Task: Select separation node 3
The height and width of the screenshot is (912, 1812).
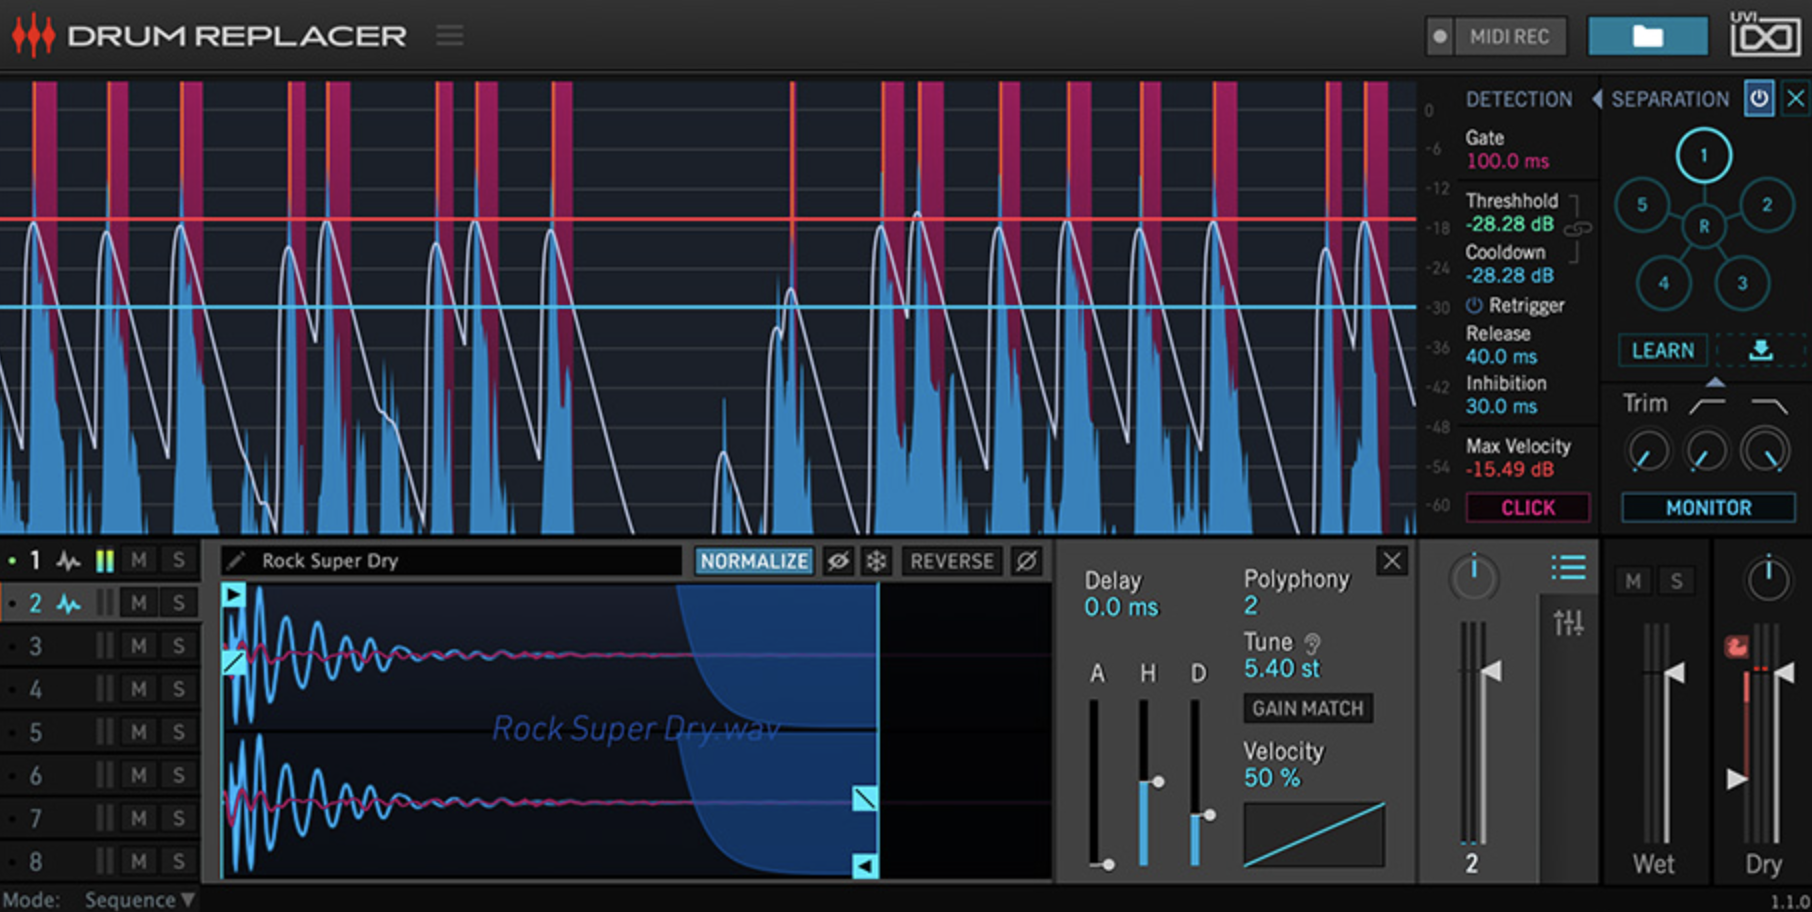Action: (x=1742, y=283)
